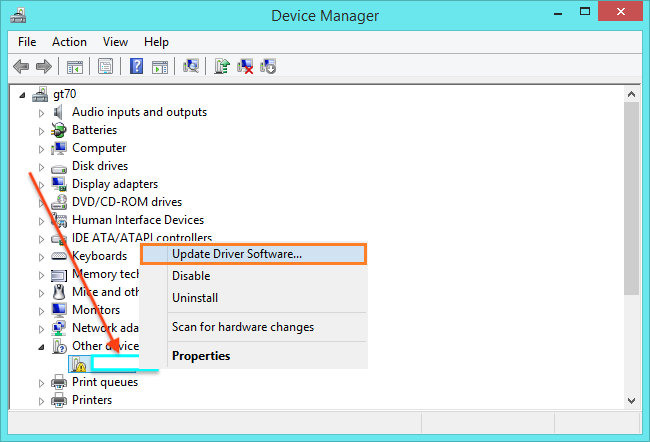This screenshot has width=650, height=442.
Task: Choose Scan for hardware changes menu entry
Action: click(253, 327)
